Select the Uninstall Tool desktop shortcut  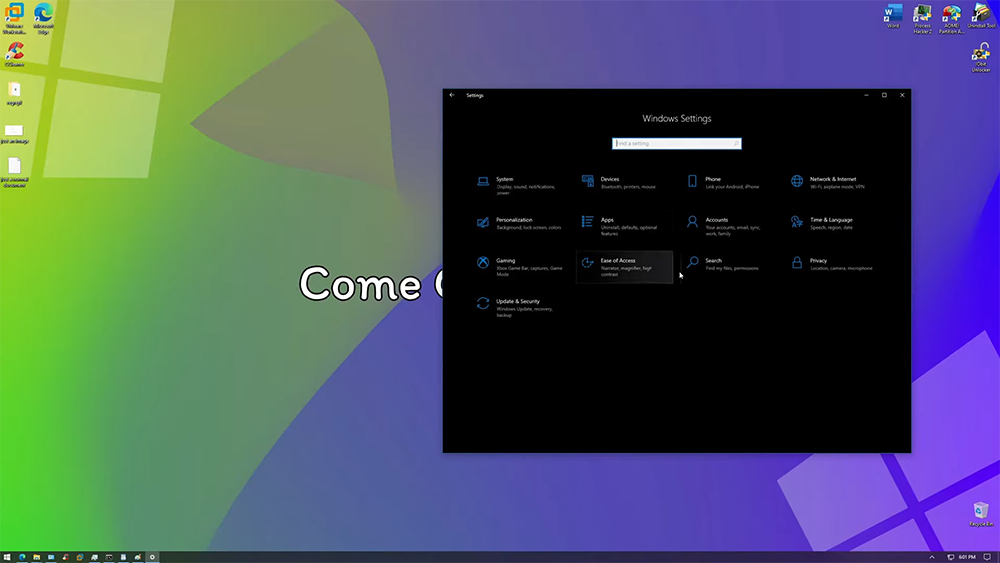[981, 16]
